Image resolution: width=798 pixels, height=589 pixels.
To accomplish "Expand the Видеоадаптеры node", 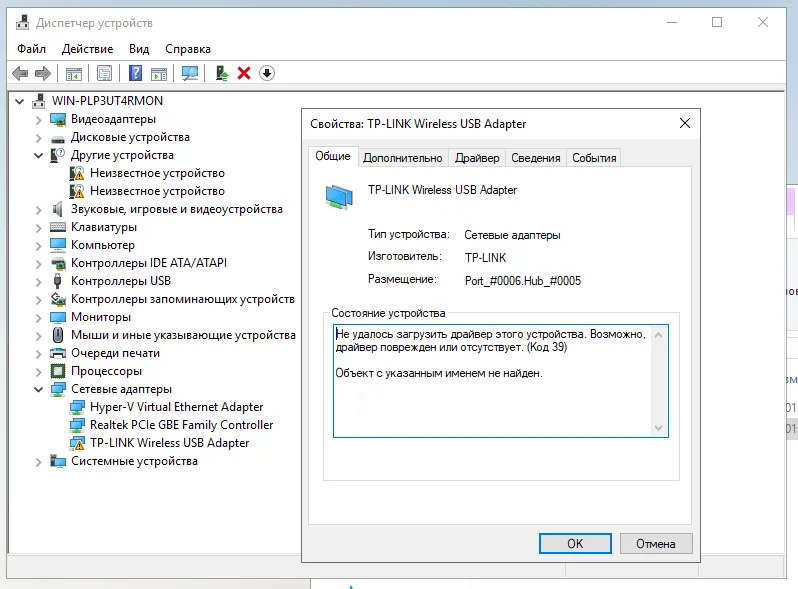I will (39, 120).
